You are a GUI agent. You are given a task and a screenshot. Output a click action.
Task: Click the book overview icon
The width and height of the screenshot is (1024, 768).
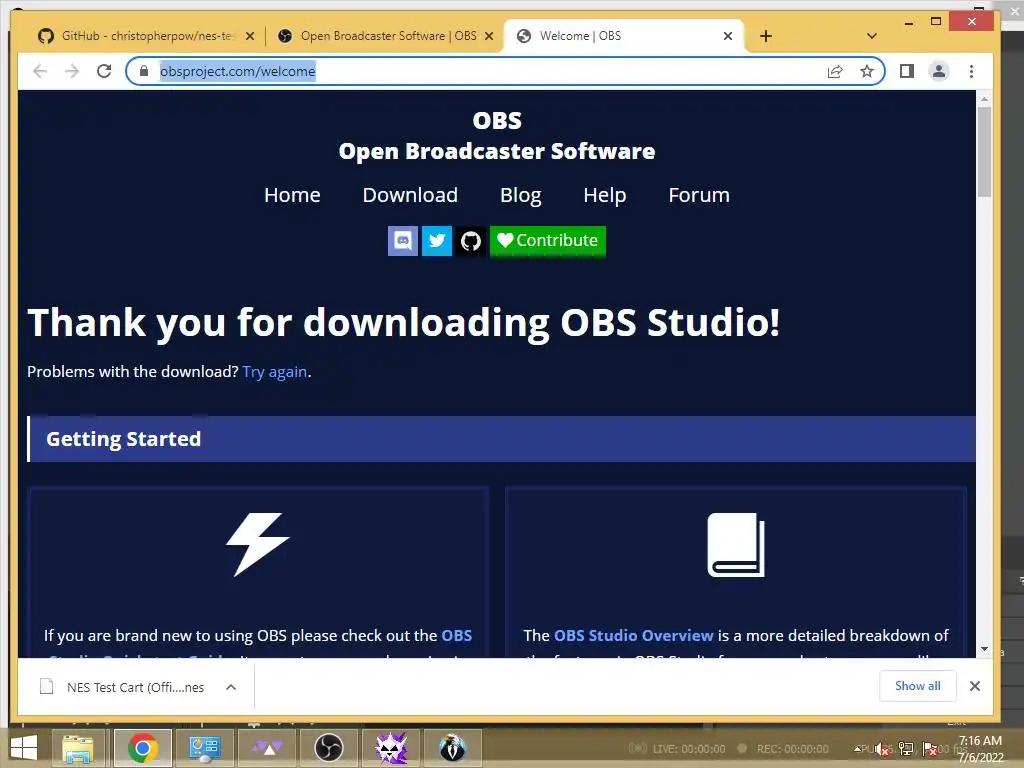click(736, 545)
